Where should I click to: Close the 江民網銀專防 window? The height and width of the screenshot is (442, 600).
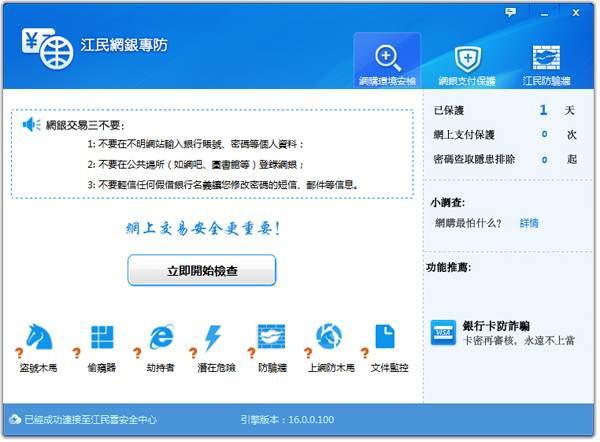point(577,13)
